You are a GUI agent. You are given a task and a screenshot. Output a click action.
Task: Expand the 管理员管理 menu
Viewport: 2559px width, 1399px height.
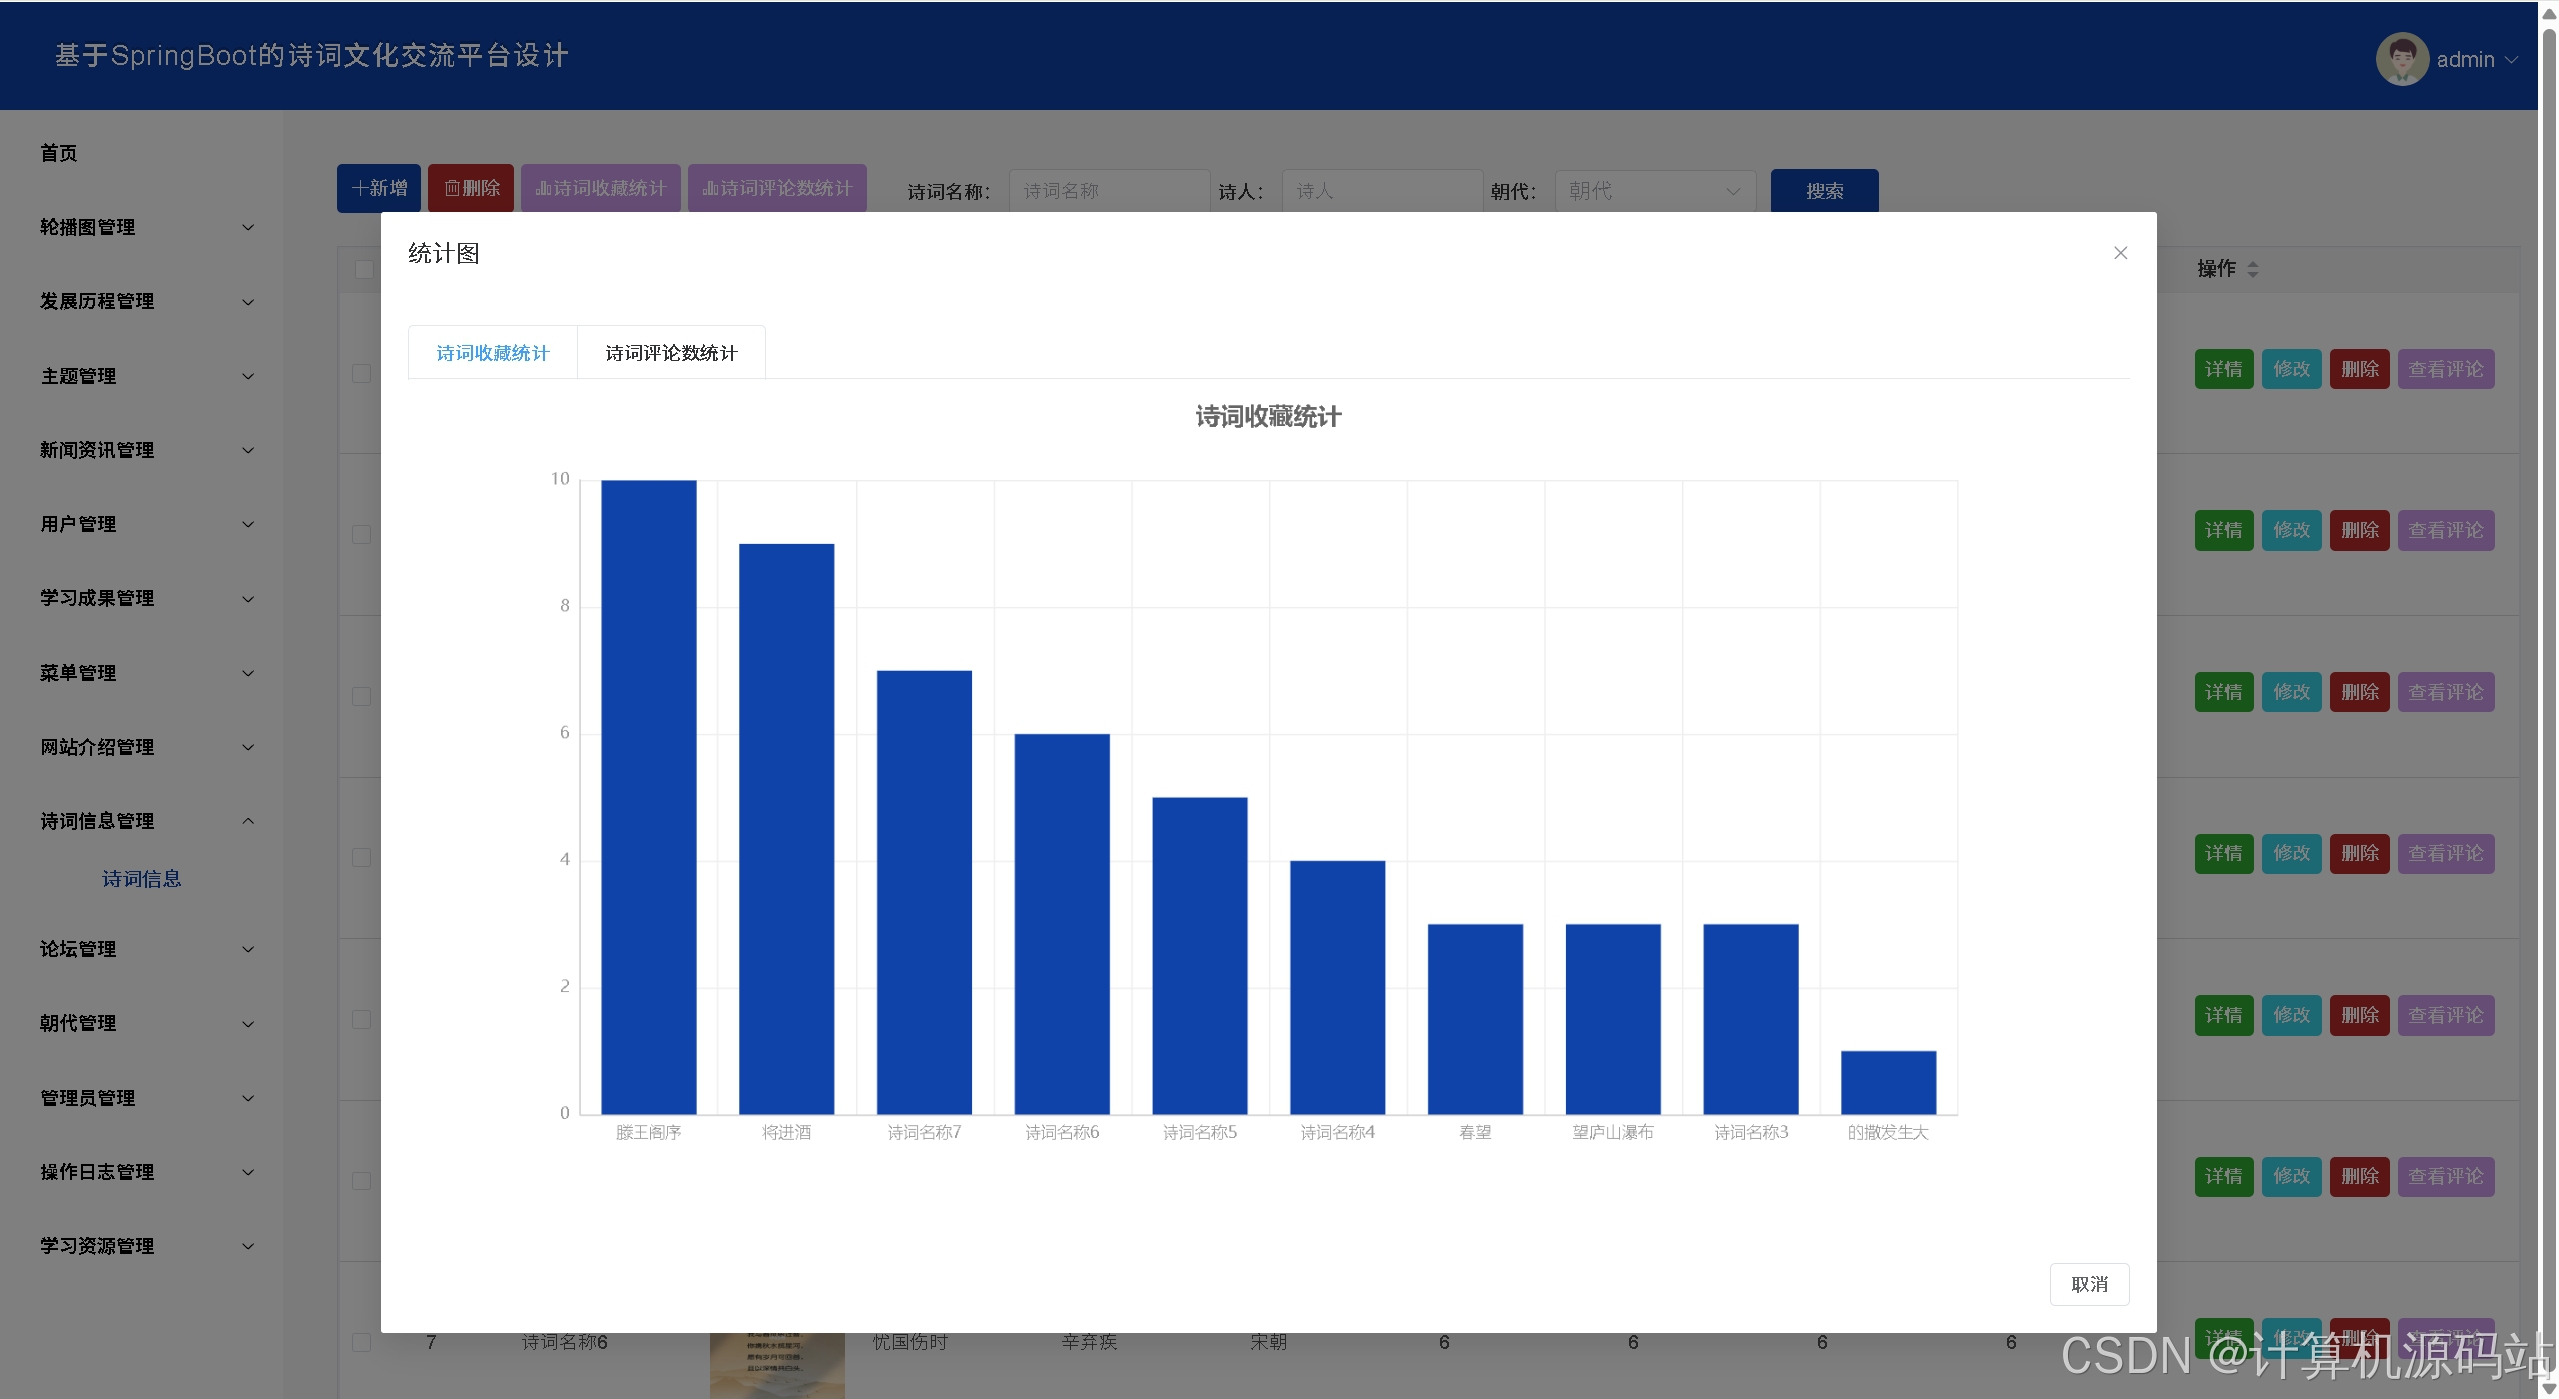147,1098
